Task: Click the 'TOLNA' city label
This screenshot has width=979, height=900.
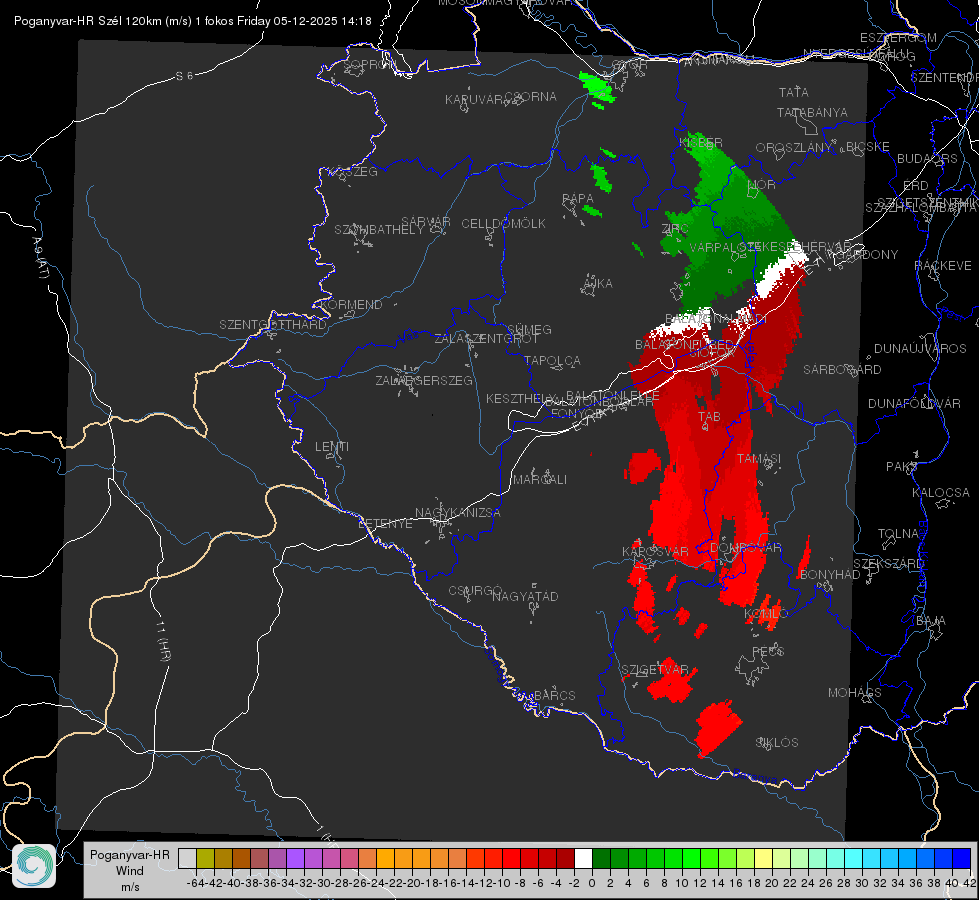Action: (898, 534)
